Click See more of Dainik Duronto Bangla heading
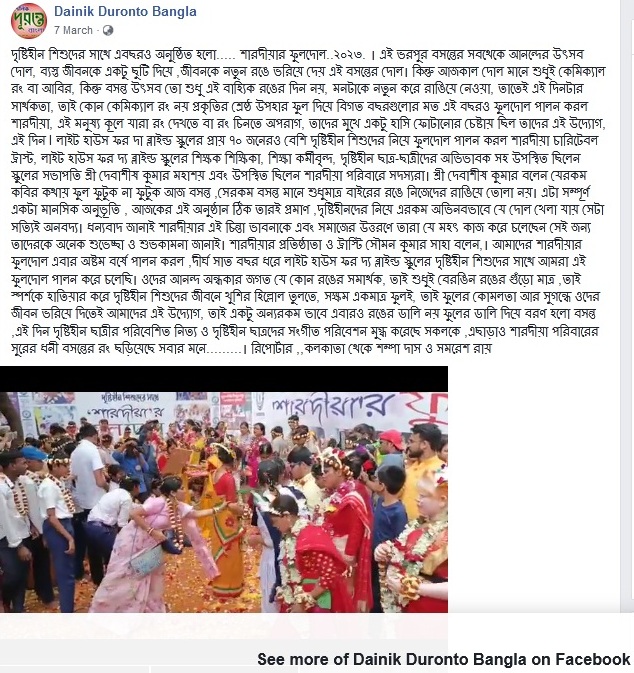This screenshot has height=673, width=634. [444, 659]
